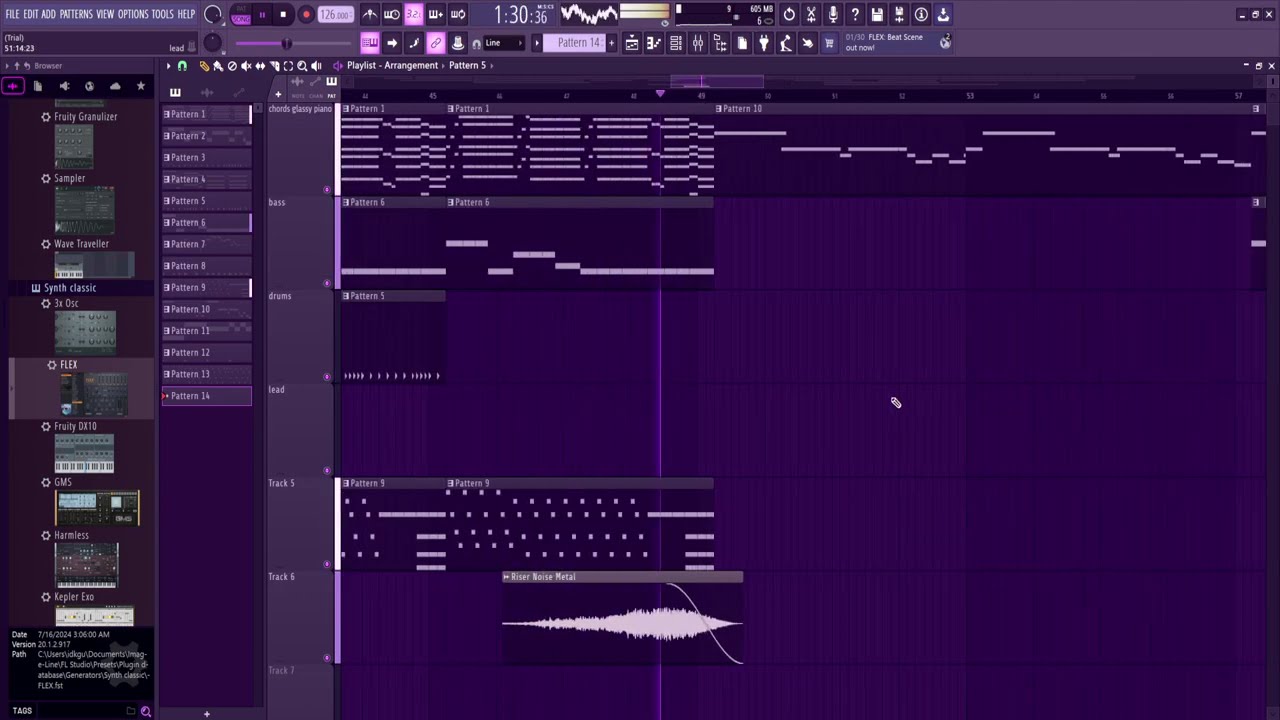The image size is (1280, 720).
Task: Select the Slice tool in Playlist
Action: 274,66
